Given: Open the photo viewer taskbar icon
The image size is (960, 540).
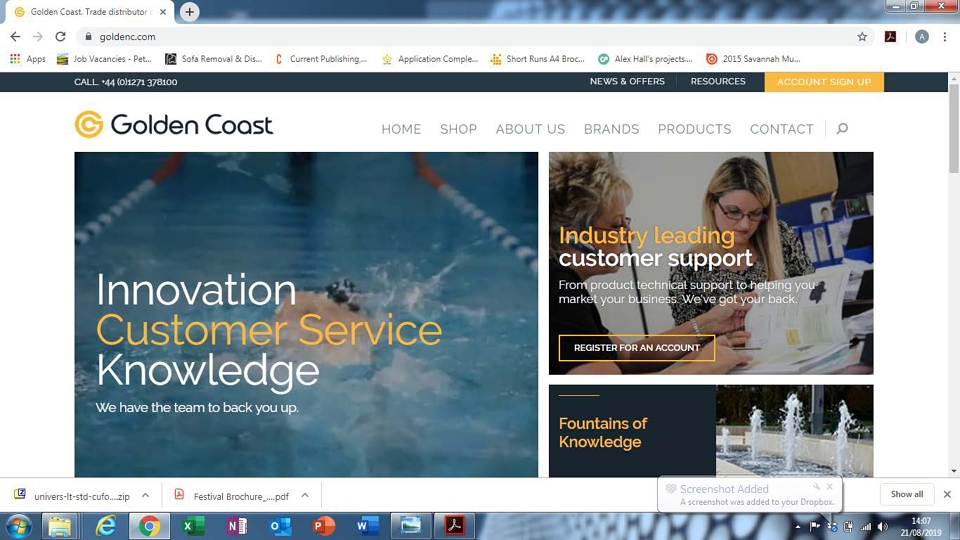Looking at the screenshot, I should coord(410,526).
